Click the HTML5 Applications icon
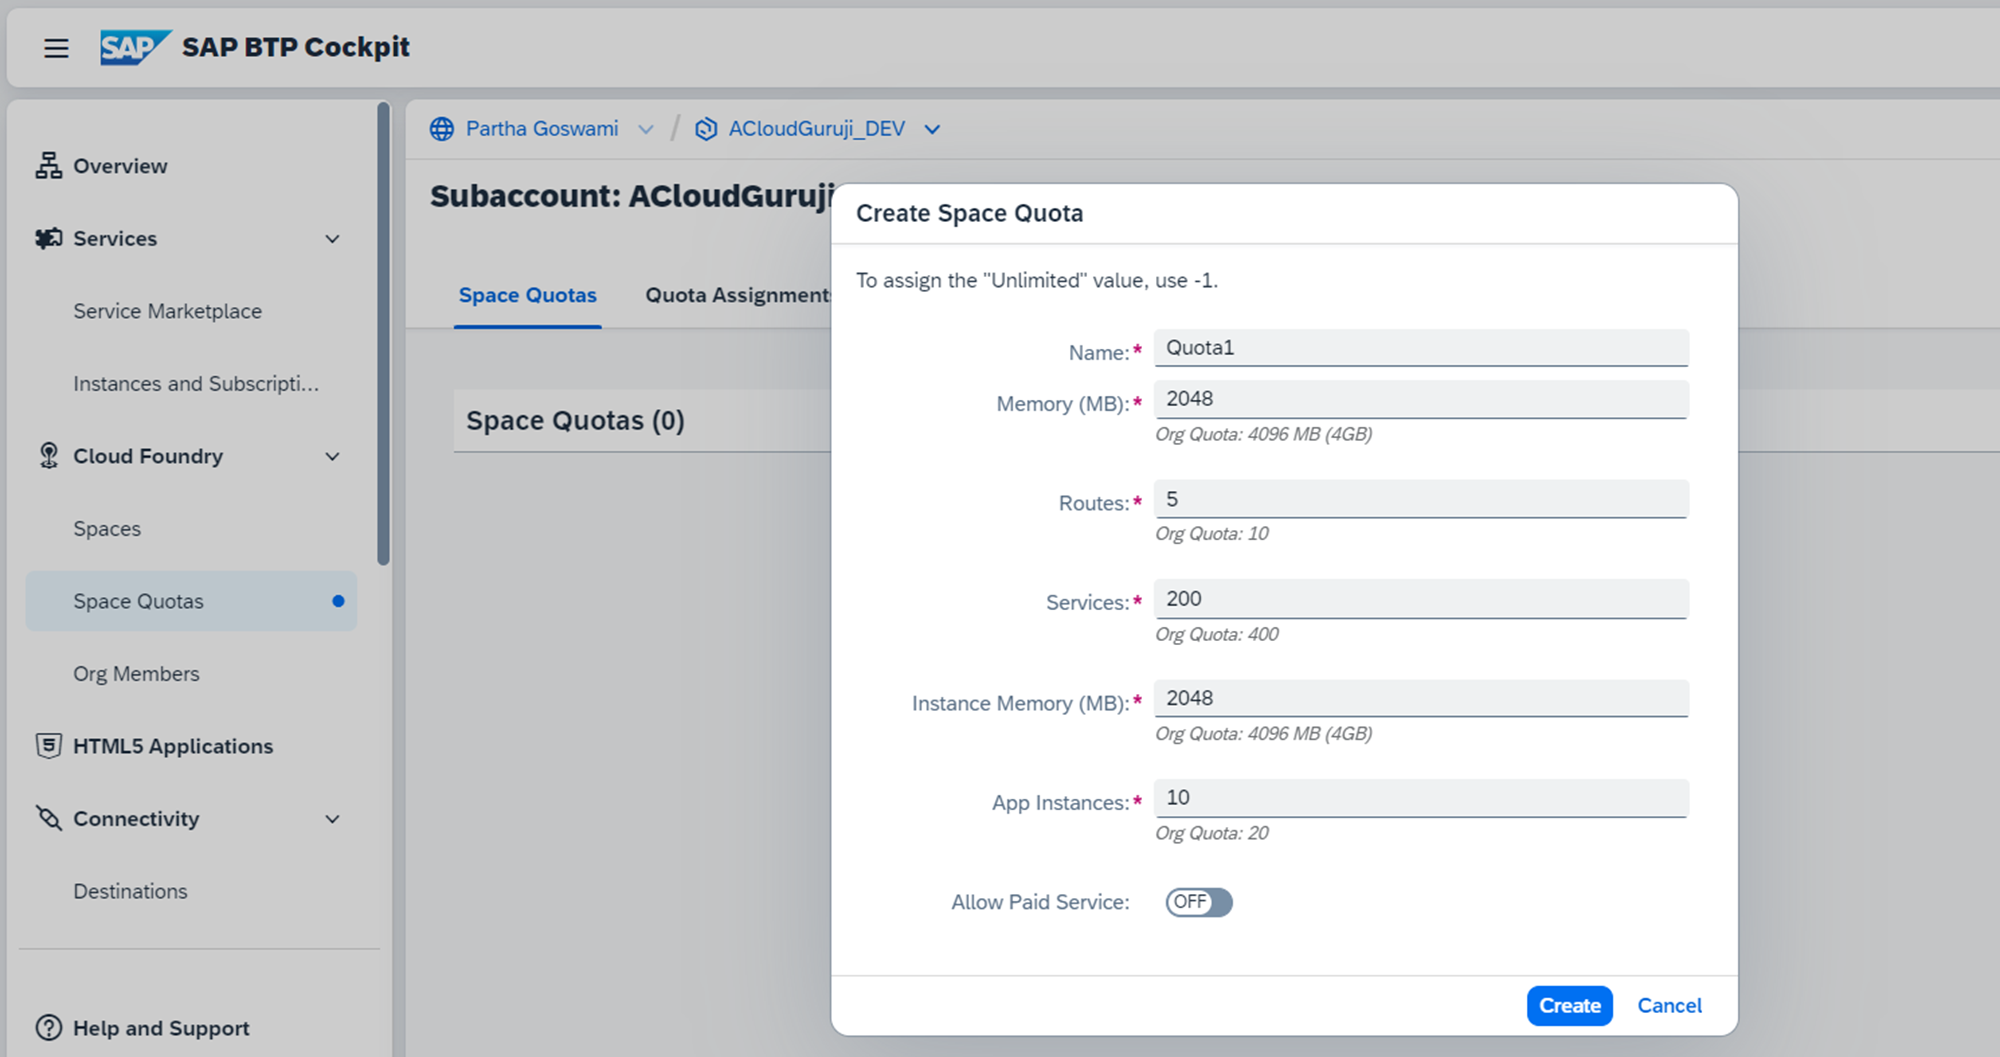Viewport: 2000px width, 1057px height. pyautogui.click(x=48, y=746)
